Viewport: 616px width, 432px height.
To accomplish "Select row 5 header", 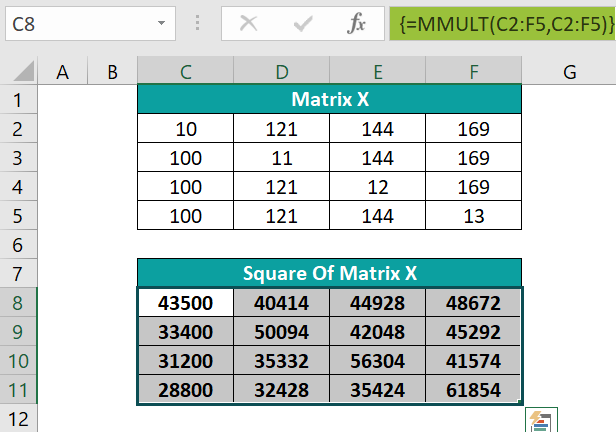I will coord(18,216).
